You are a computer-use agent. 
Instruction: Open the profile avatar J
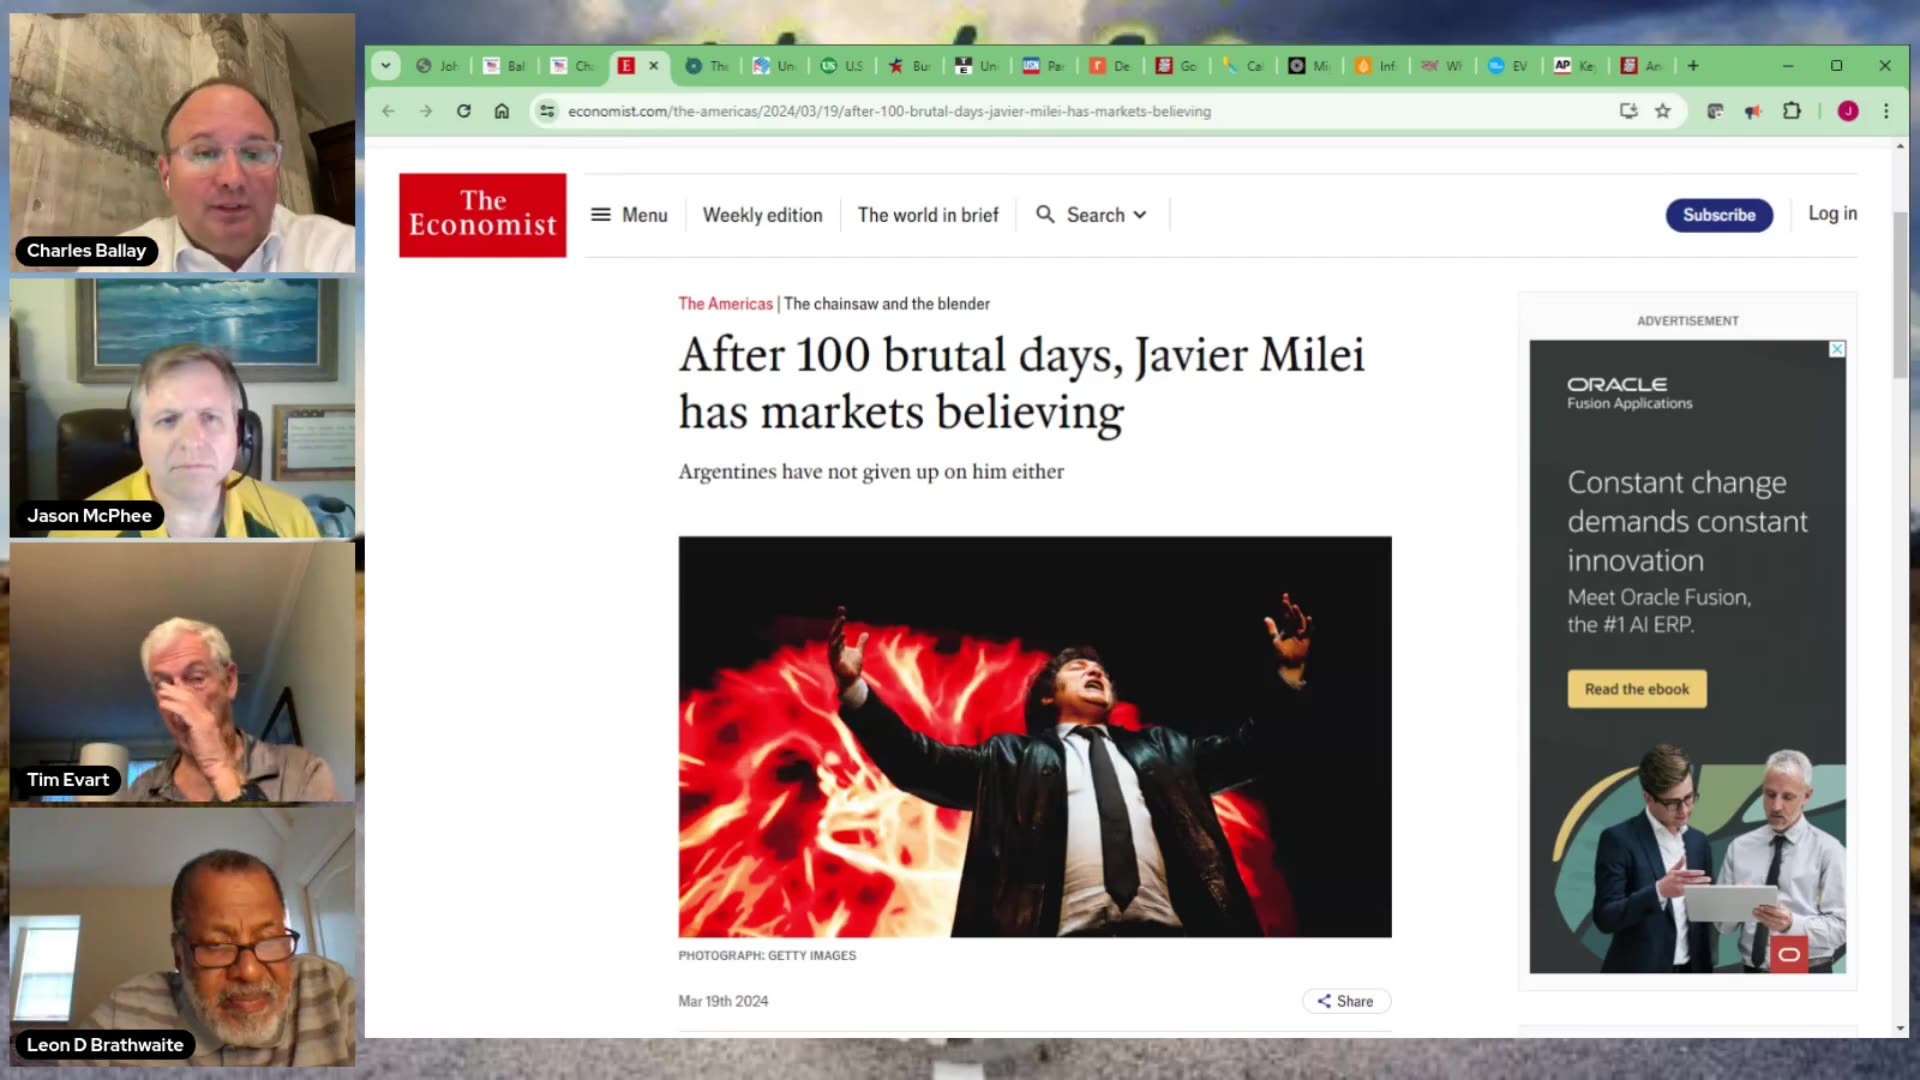(1848, 111)
